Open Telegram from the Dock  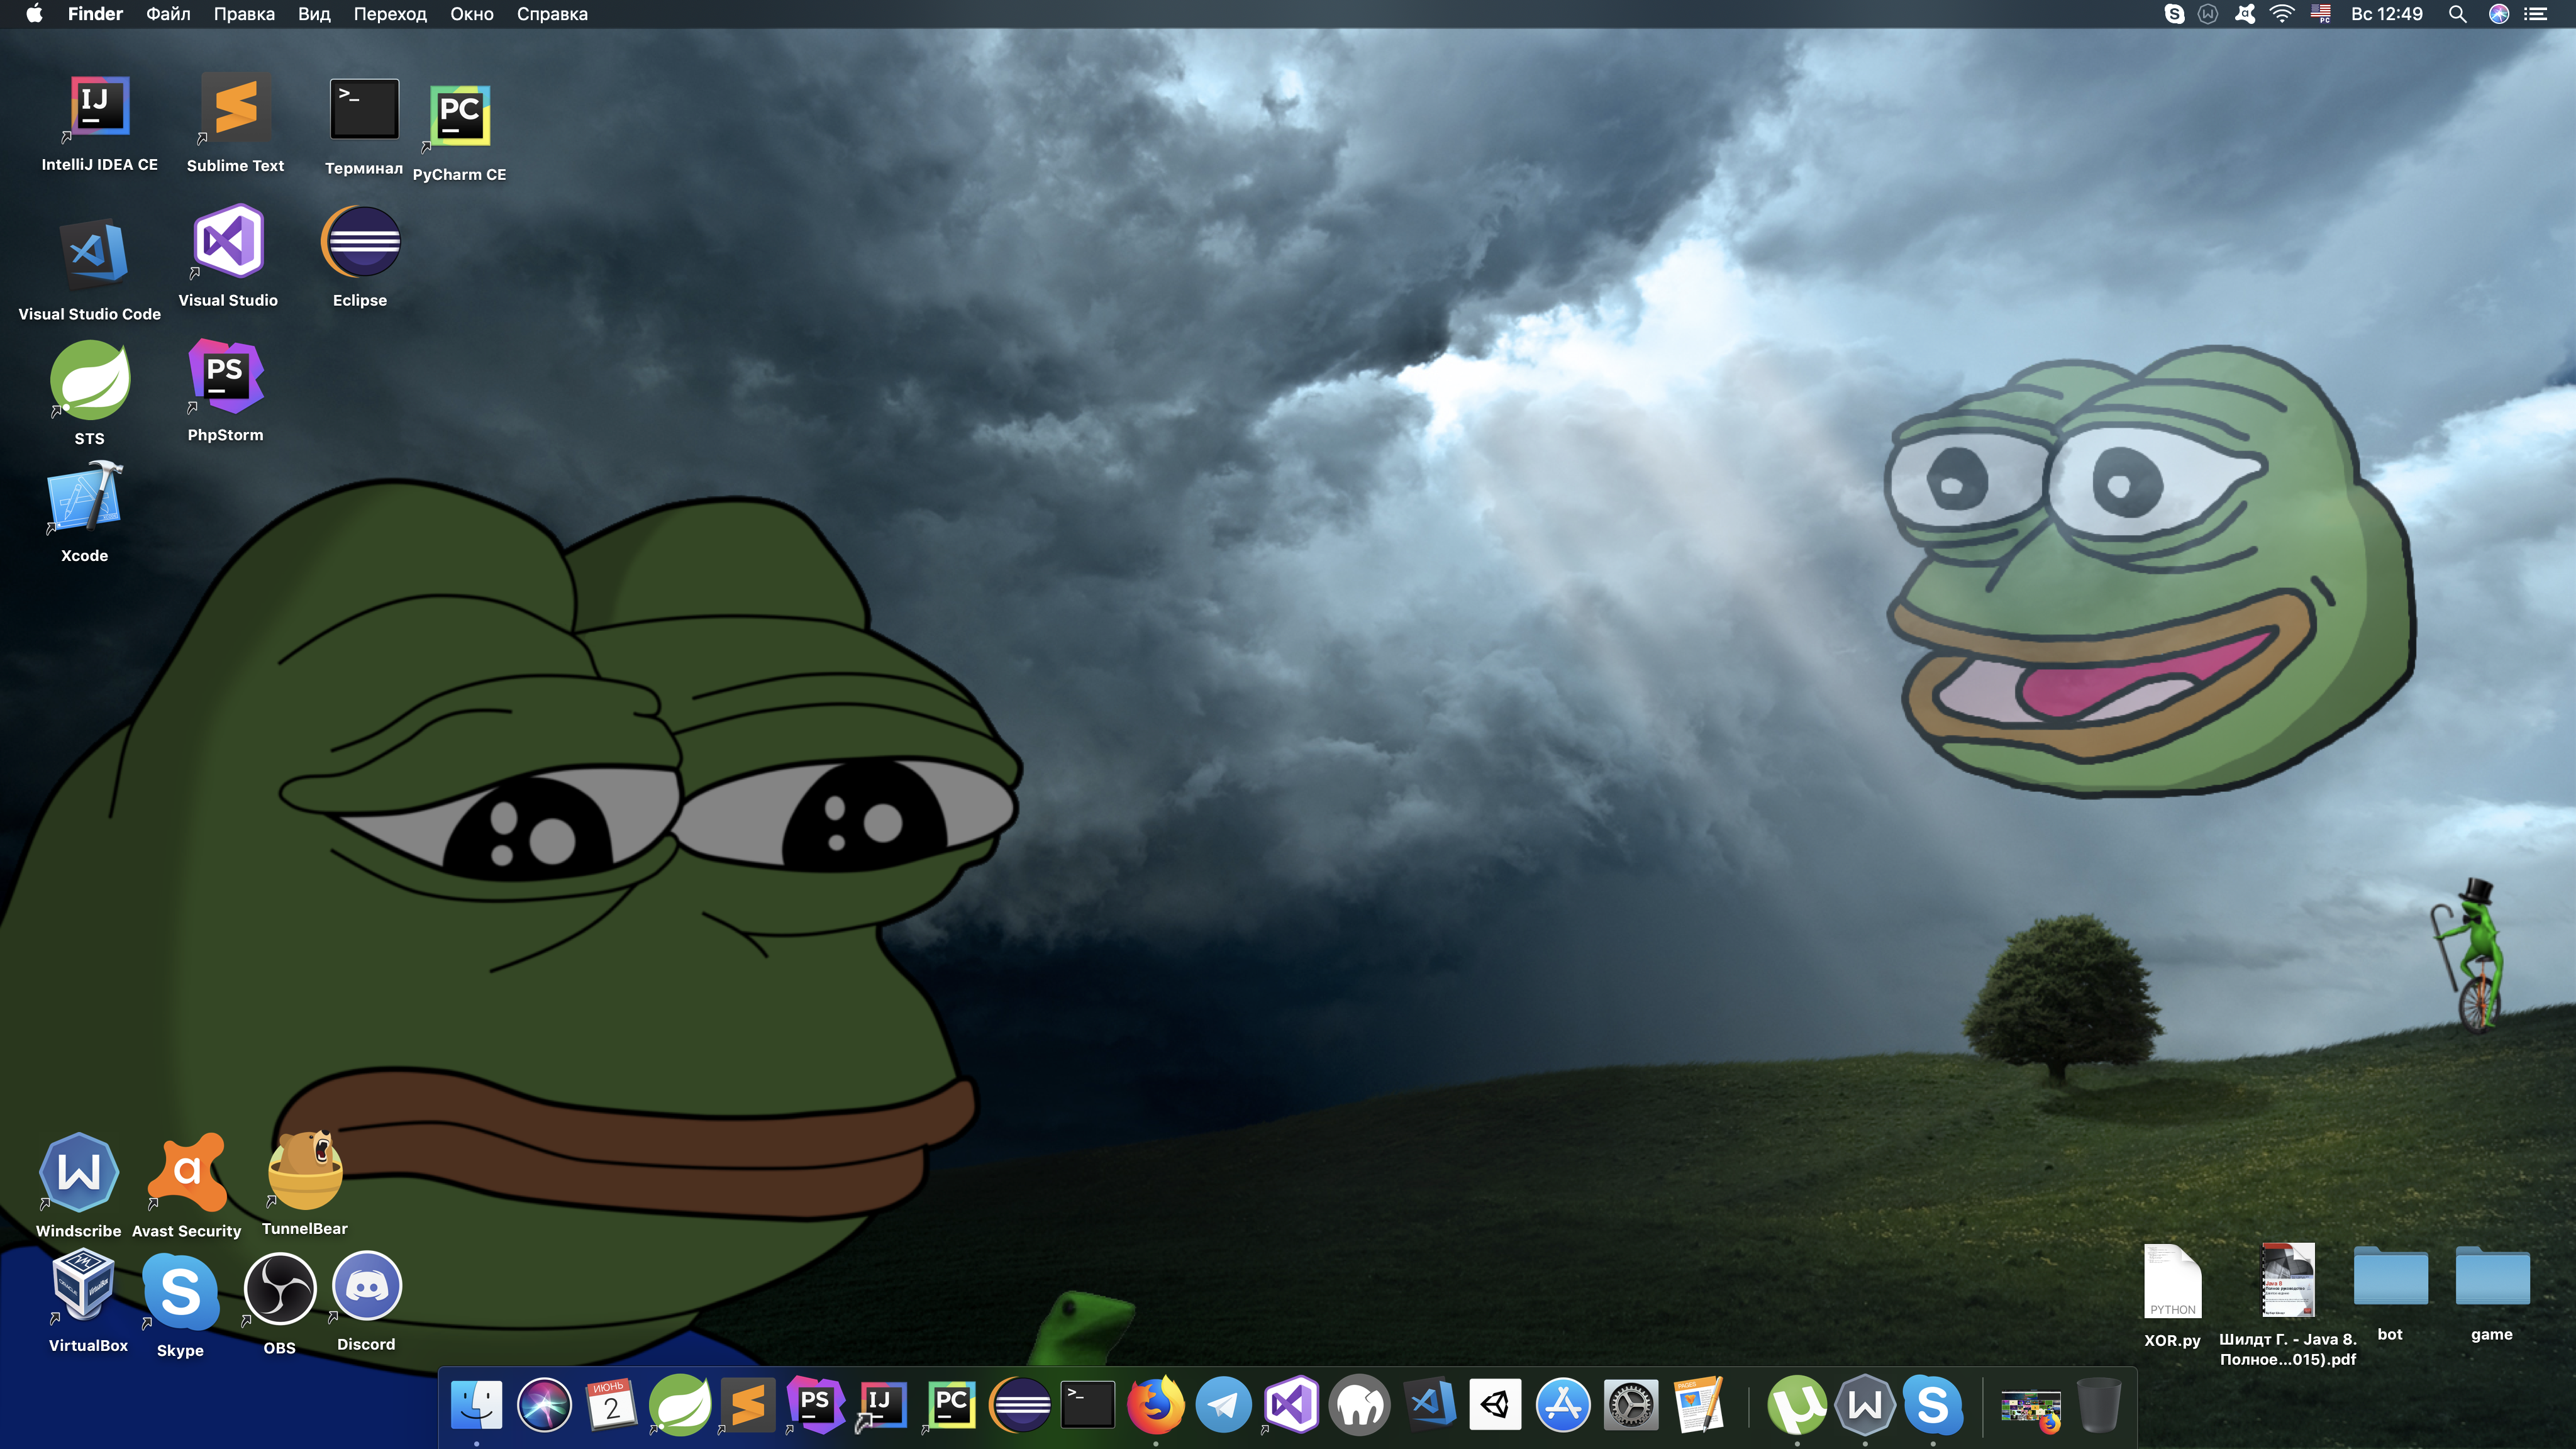coord(1223,1405)
